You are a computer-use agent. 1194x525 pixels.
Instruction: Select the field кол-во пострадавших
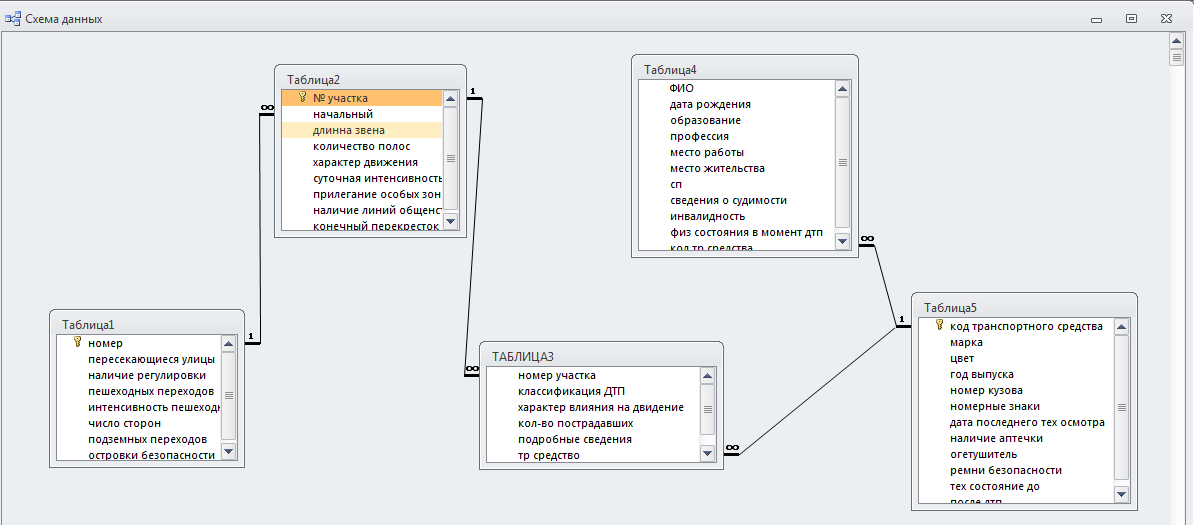pyautogui.click(x=593, y=423)
